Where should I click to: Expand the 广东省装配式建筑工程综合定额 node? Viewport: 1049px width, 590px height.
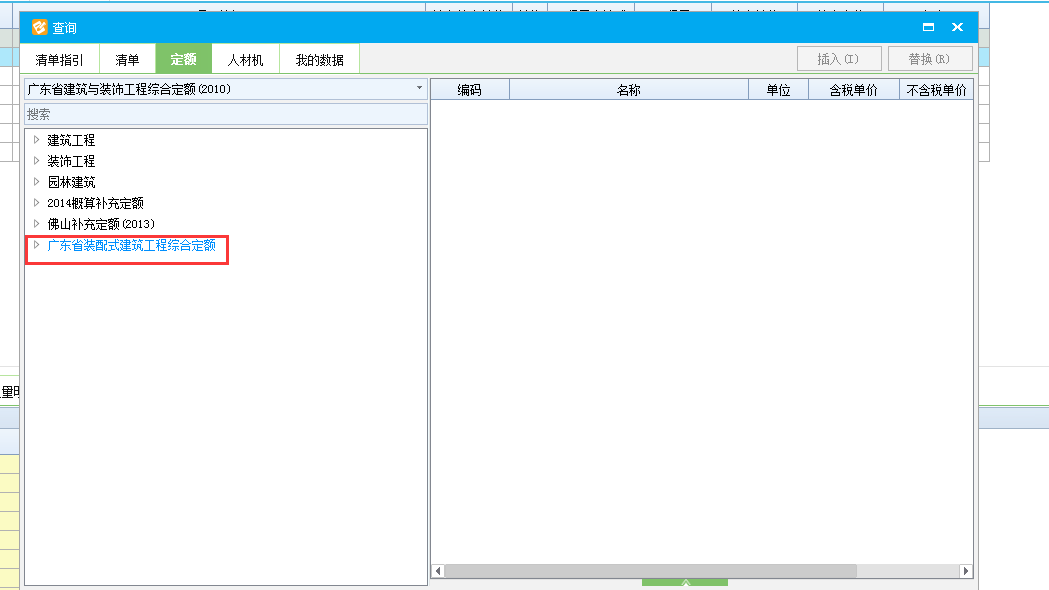point(36,245)
